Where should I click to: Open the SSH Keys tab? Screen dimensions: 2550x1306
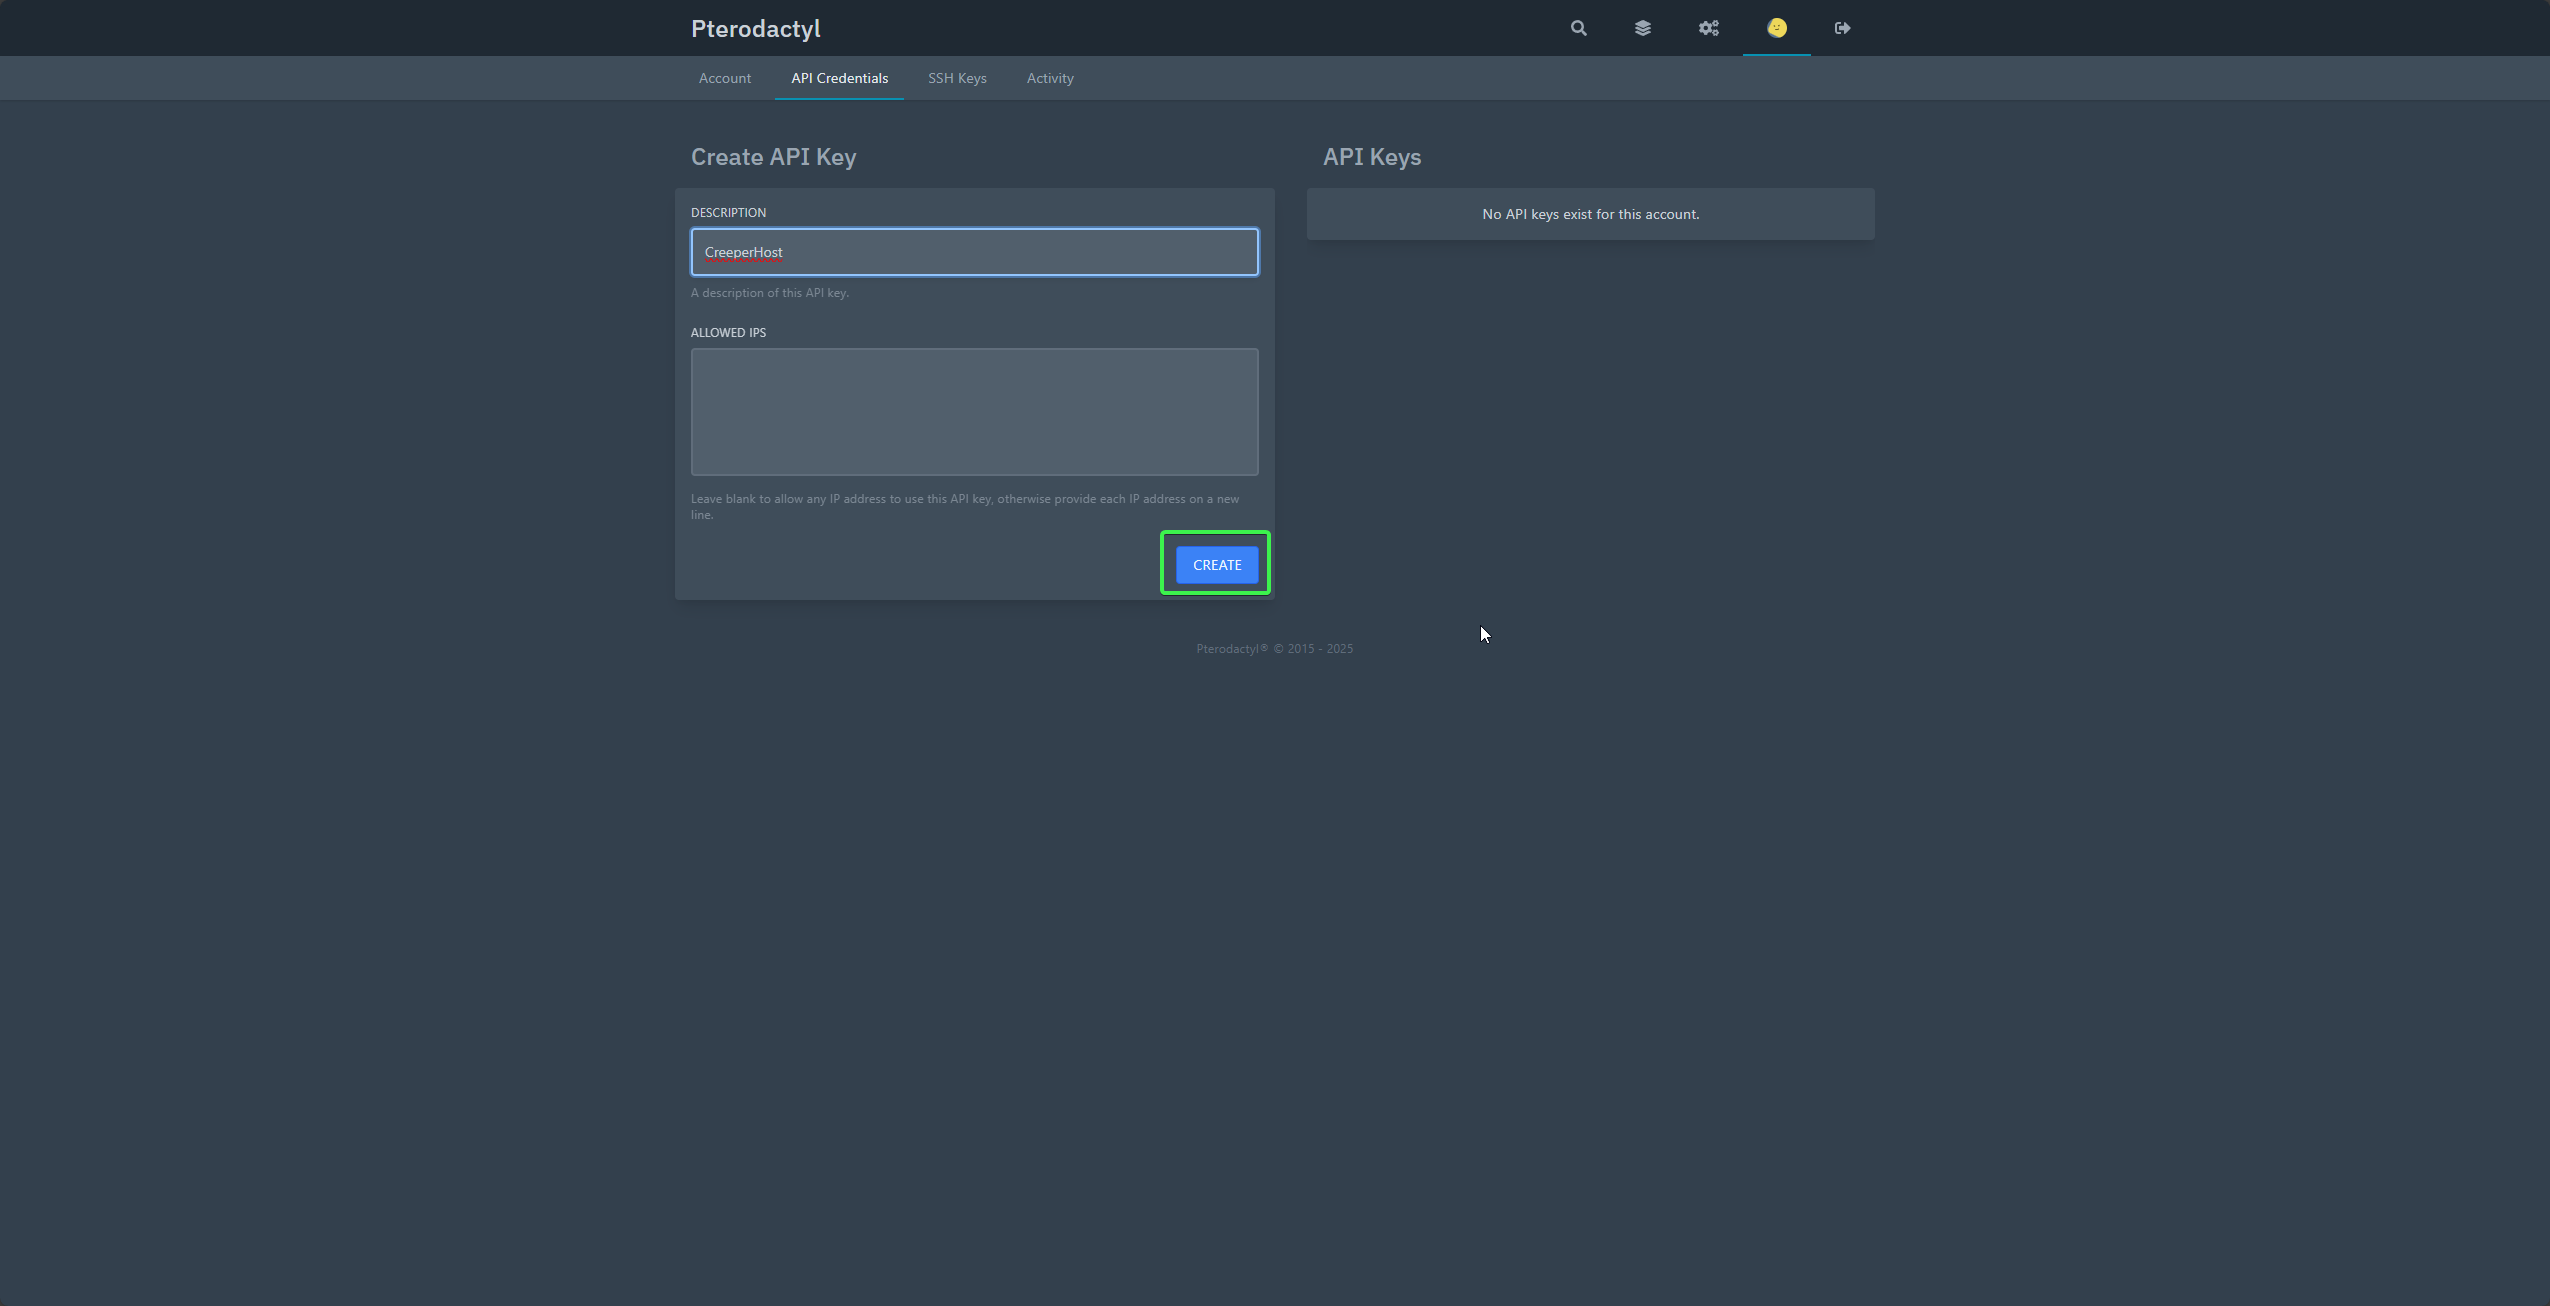[957, 78]
